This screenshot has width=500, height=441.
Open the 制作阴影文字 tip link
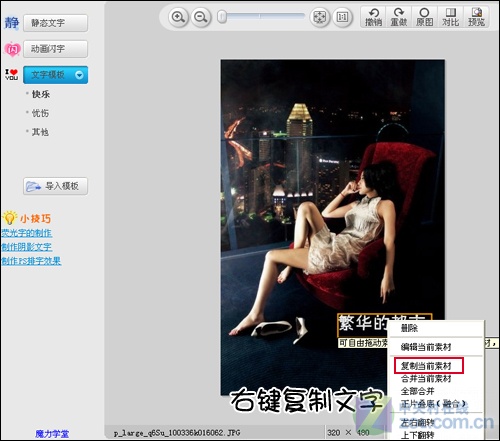[26, 247]
